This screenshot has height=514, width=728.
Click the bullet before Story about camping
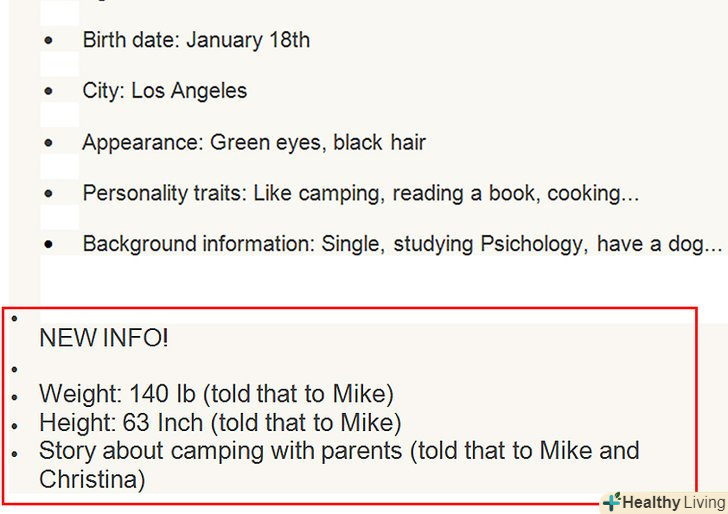point(14,453)
